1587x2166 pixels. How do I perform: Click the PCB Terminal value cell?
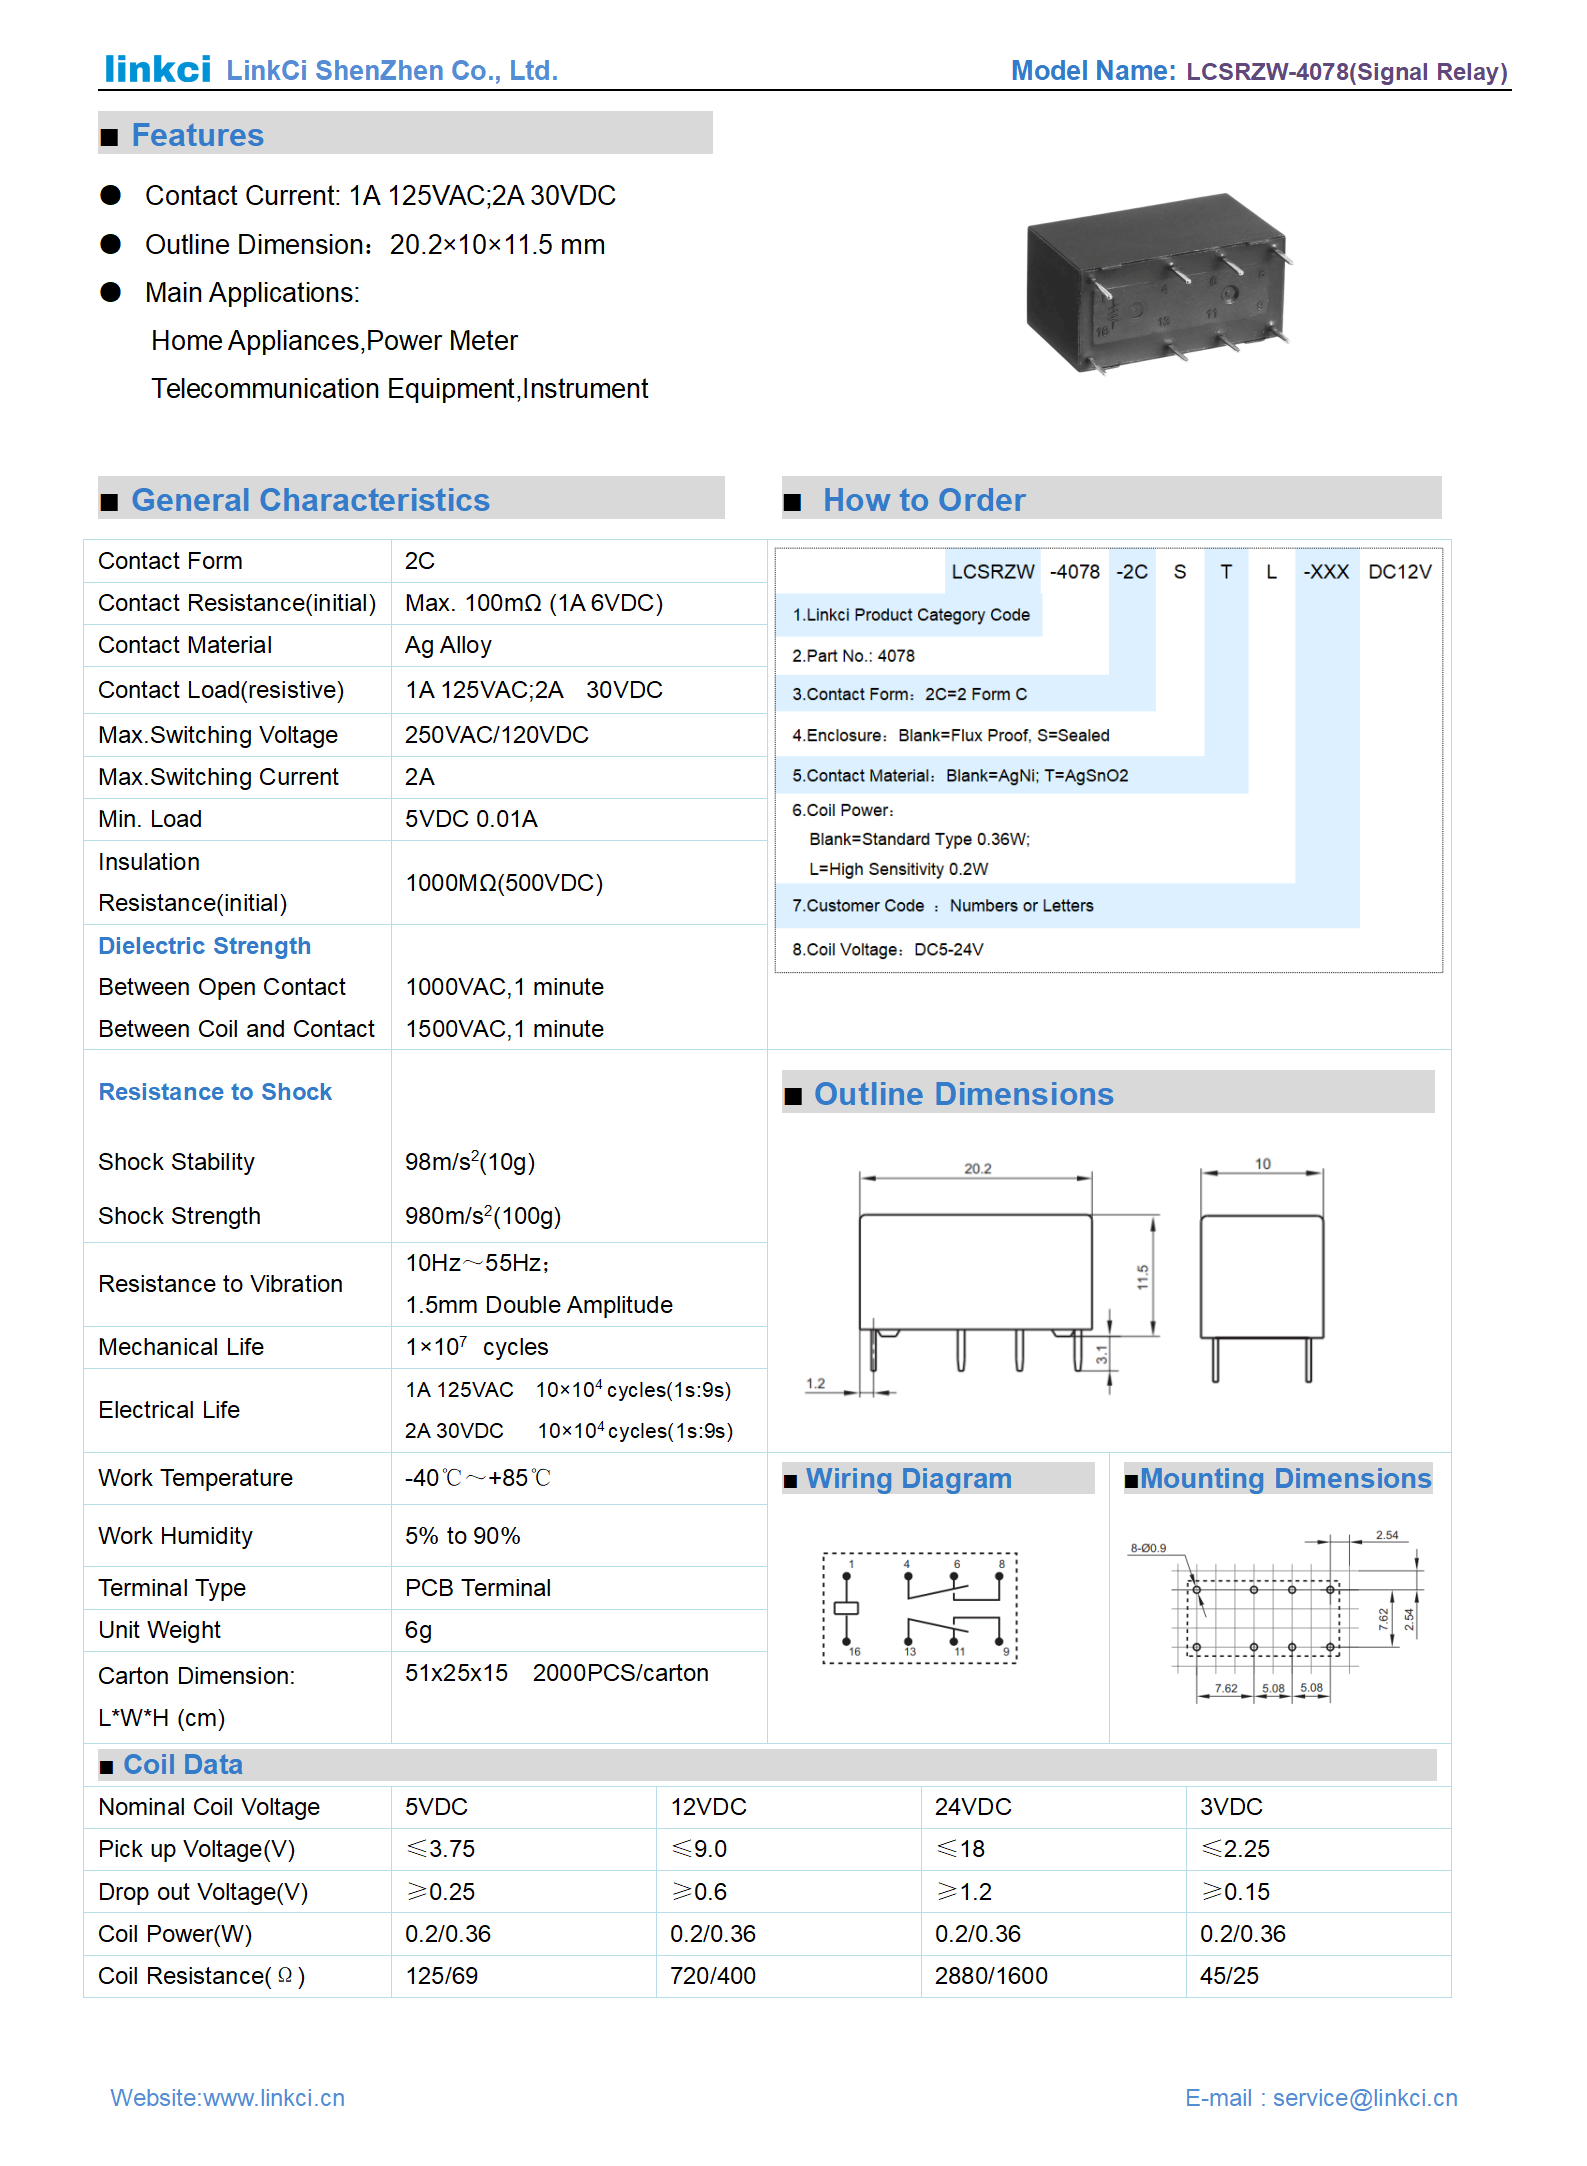tap(478, 1587)
